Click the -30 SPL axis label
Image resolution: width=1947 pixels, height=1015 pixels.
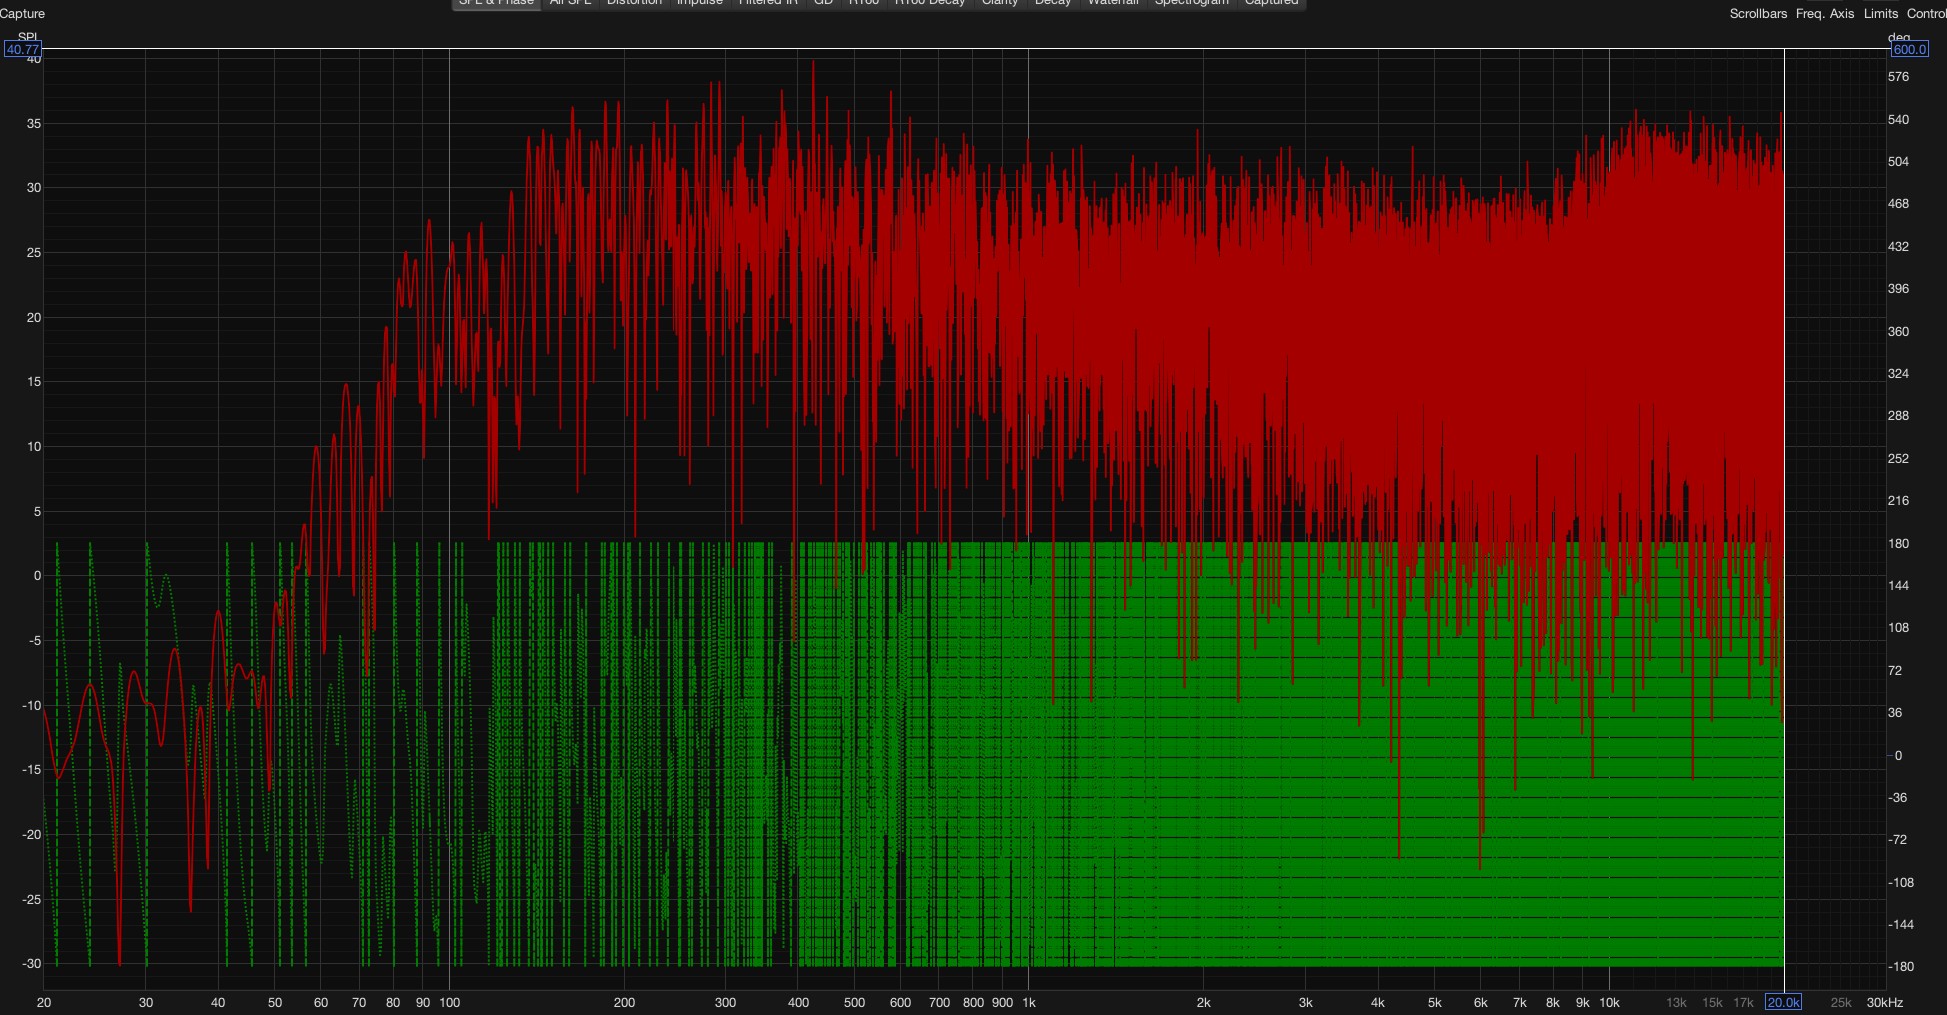tap(33, 963)
